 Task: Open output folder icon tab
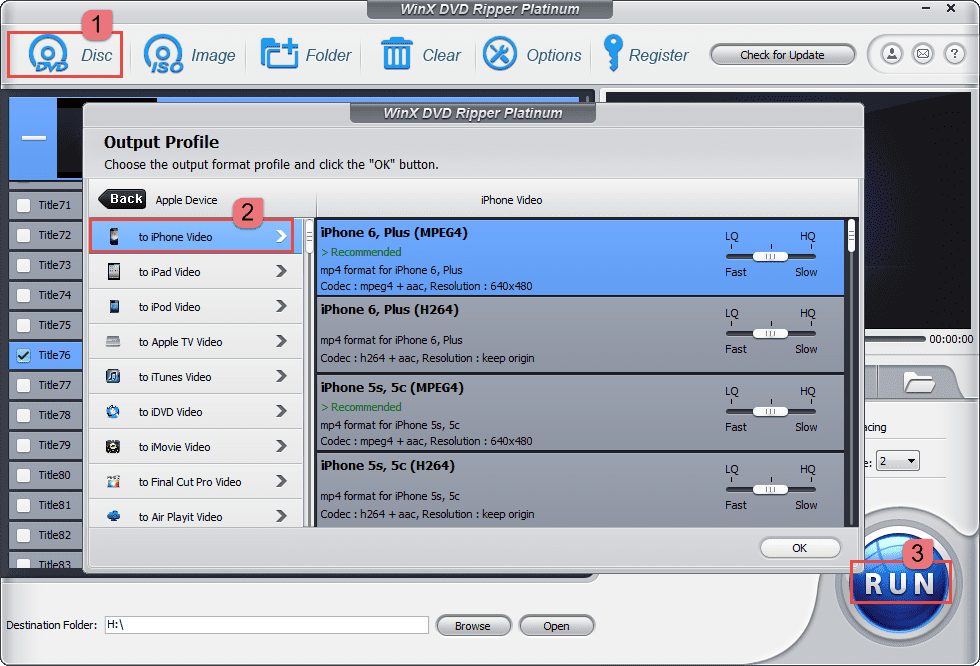[x=919, y=382]
